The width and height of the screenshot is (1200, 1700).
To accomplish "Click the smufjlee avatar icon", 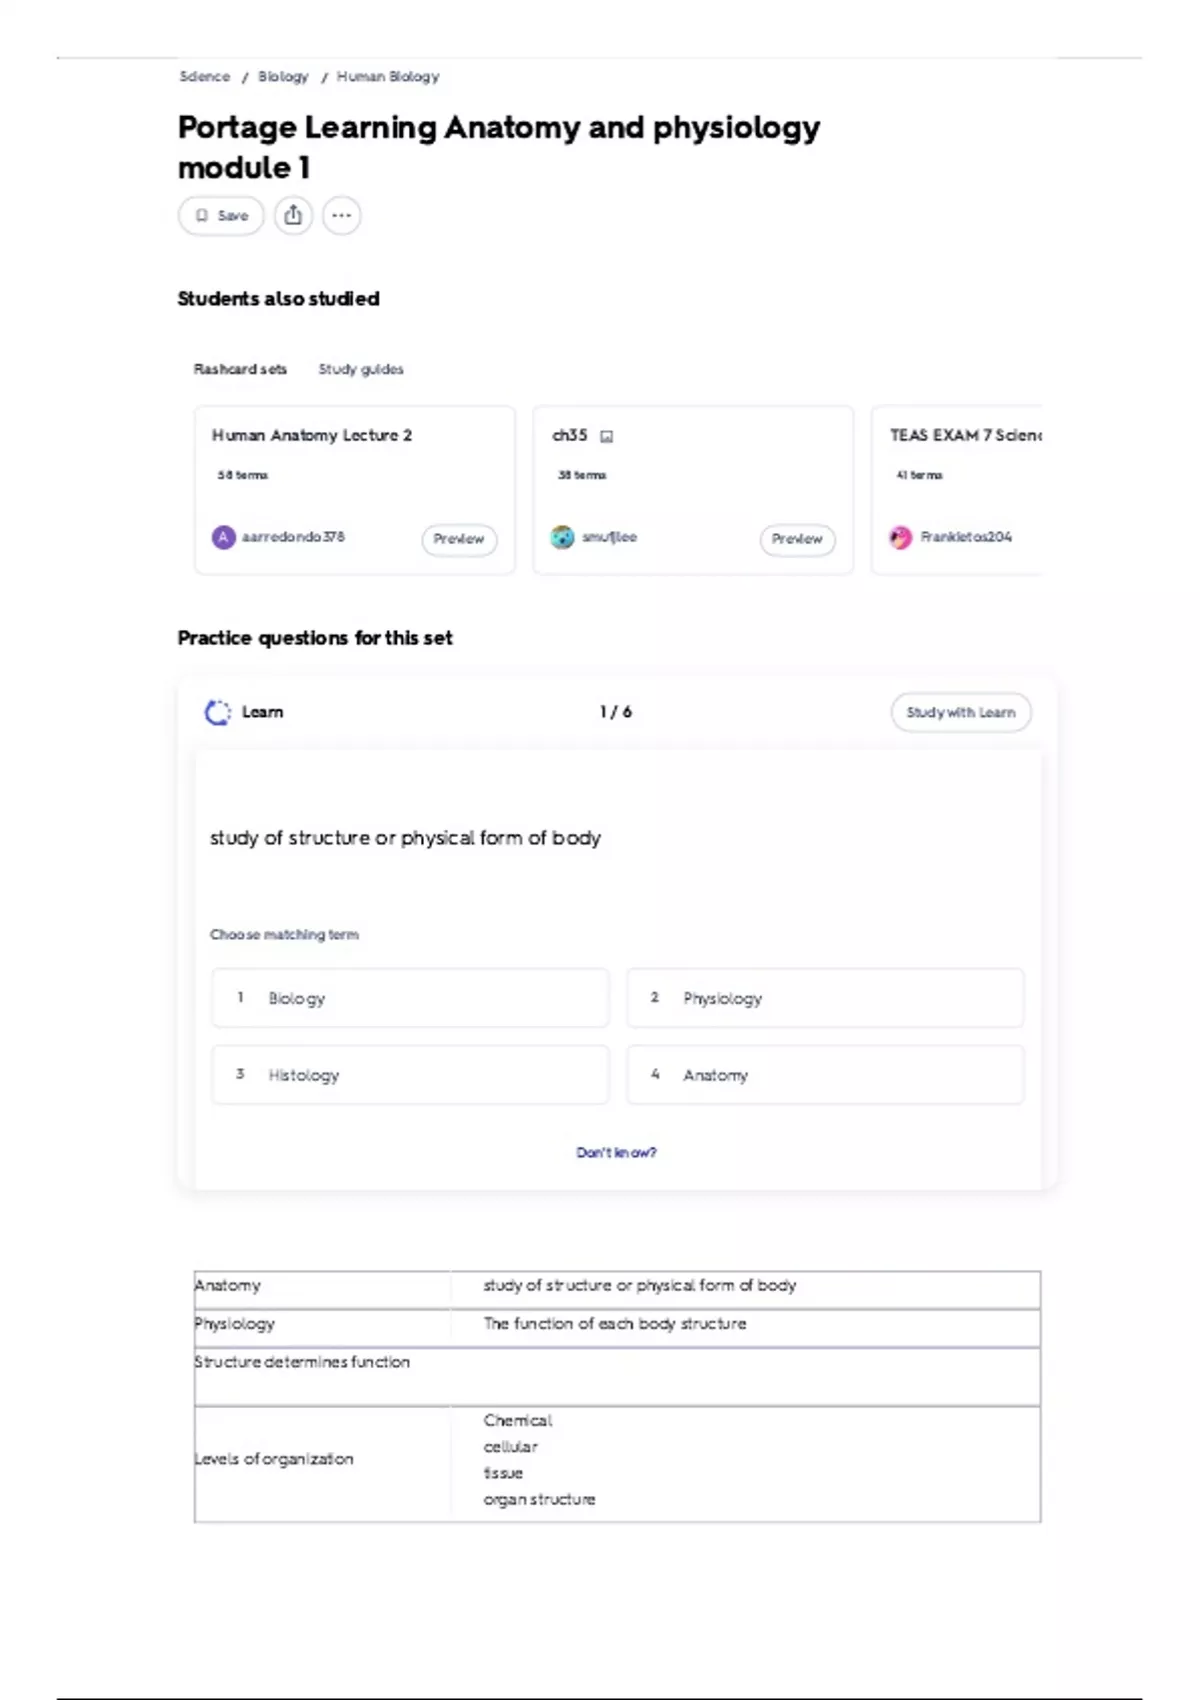I will (563, 537).
